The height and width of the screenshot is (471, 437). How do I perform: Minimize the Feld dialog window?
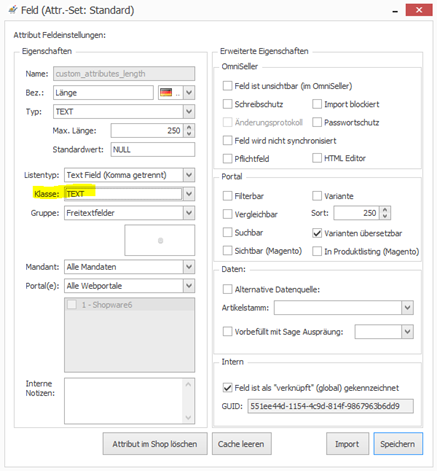[395, 11]
